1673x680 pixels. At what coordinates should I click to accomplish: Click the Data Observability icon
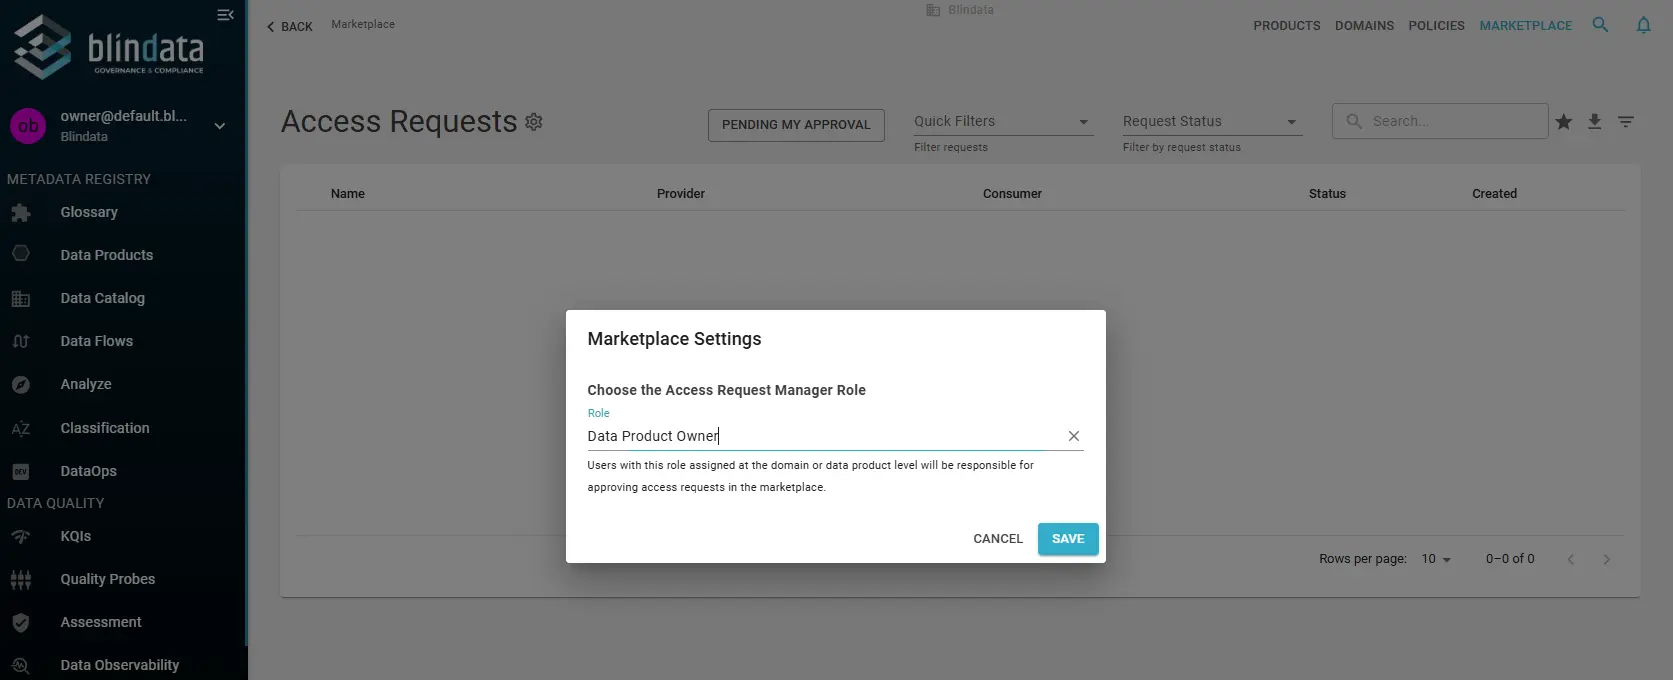point(21,665)
